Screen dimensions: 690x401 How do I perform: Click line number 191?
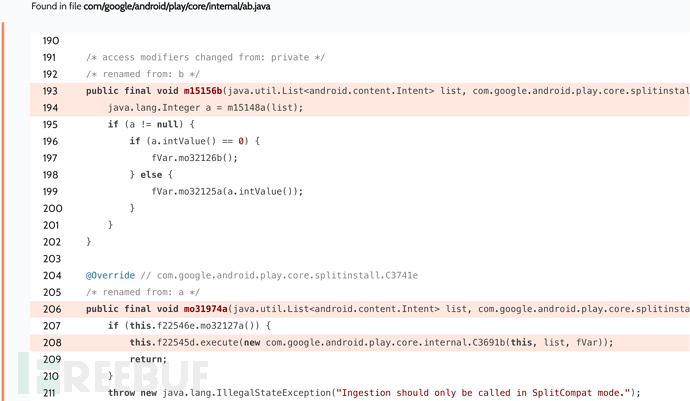pos(49,57)
